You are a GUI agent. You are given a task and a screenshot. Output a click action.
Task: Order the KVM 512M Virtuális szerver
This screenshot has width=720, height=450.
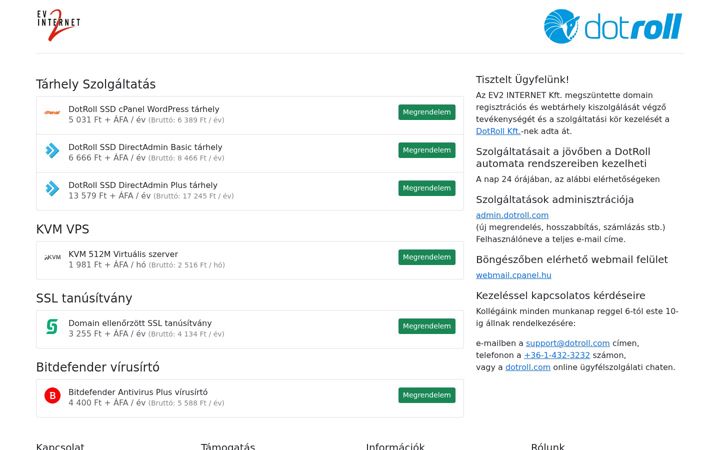(x=427, y=257)
